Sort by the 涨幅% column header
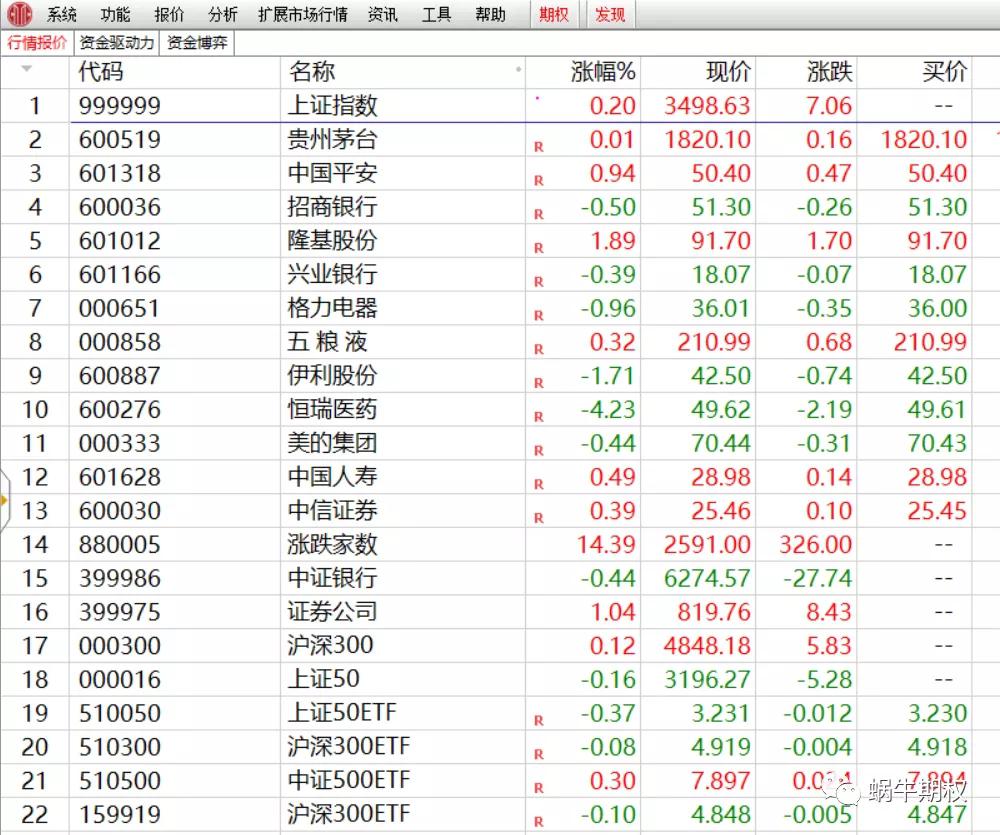Image resolution: width=1000 pixels, height=835 pixels. [x=603, y=72]
